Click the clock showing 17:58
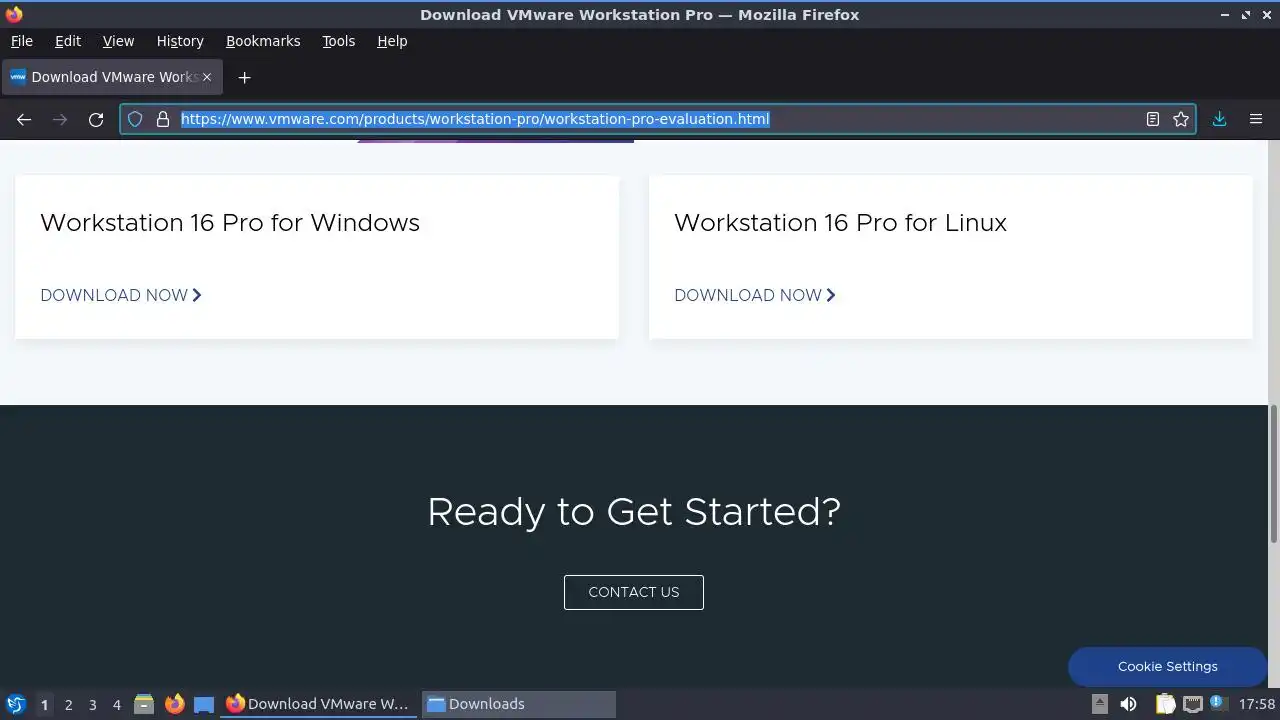This screenshot has height=720, width=1280. [1257, 704]
